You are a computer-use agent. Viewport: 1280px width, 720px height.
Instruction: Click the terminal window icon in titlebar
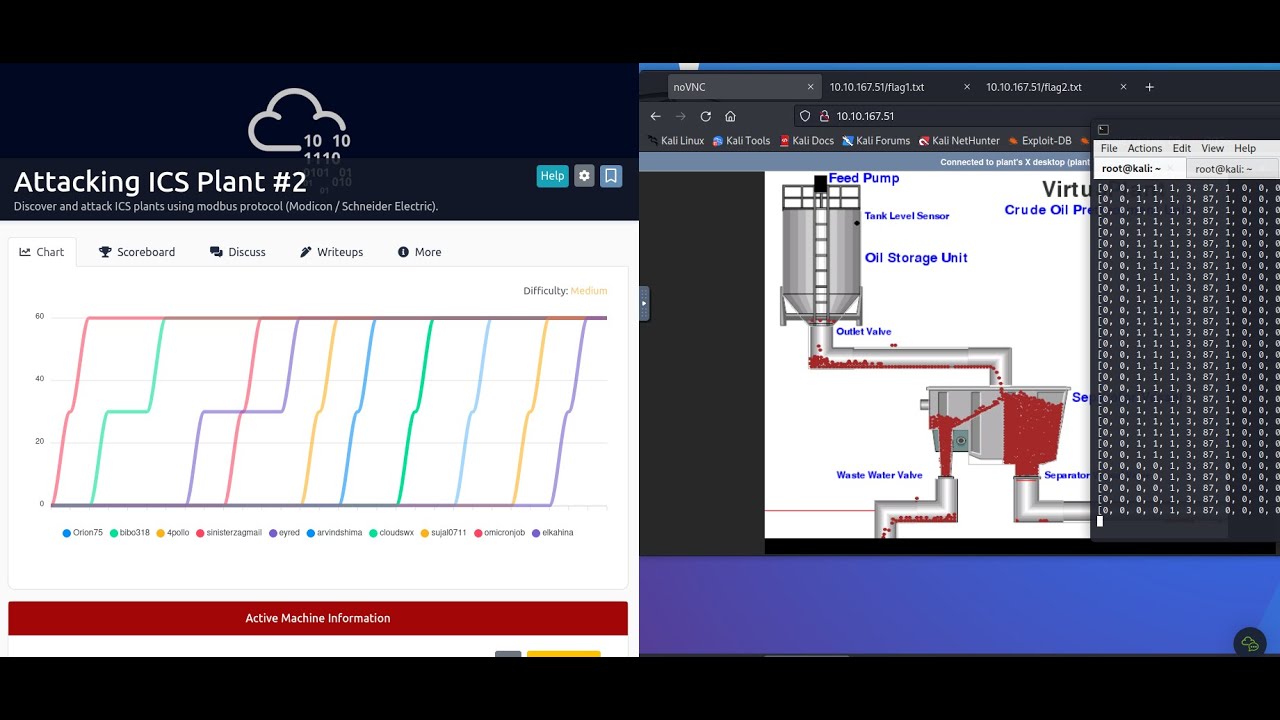click(x=1103, y=130)
